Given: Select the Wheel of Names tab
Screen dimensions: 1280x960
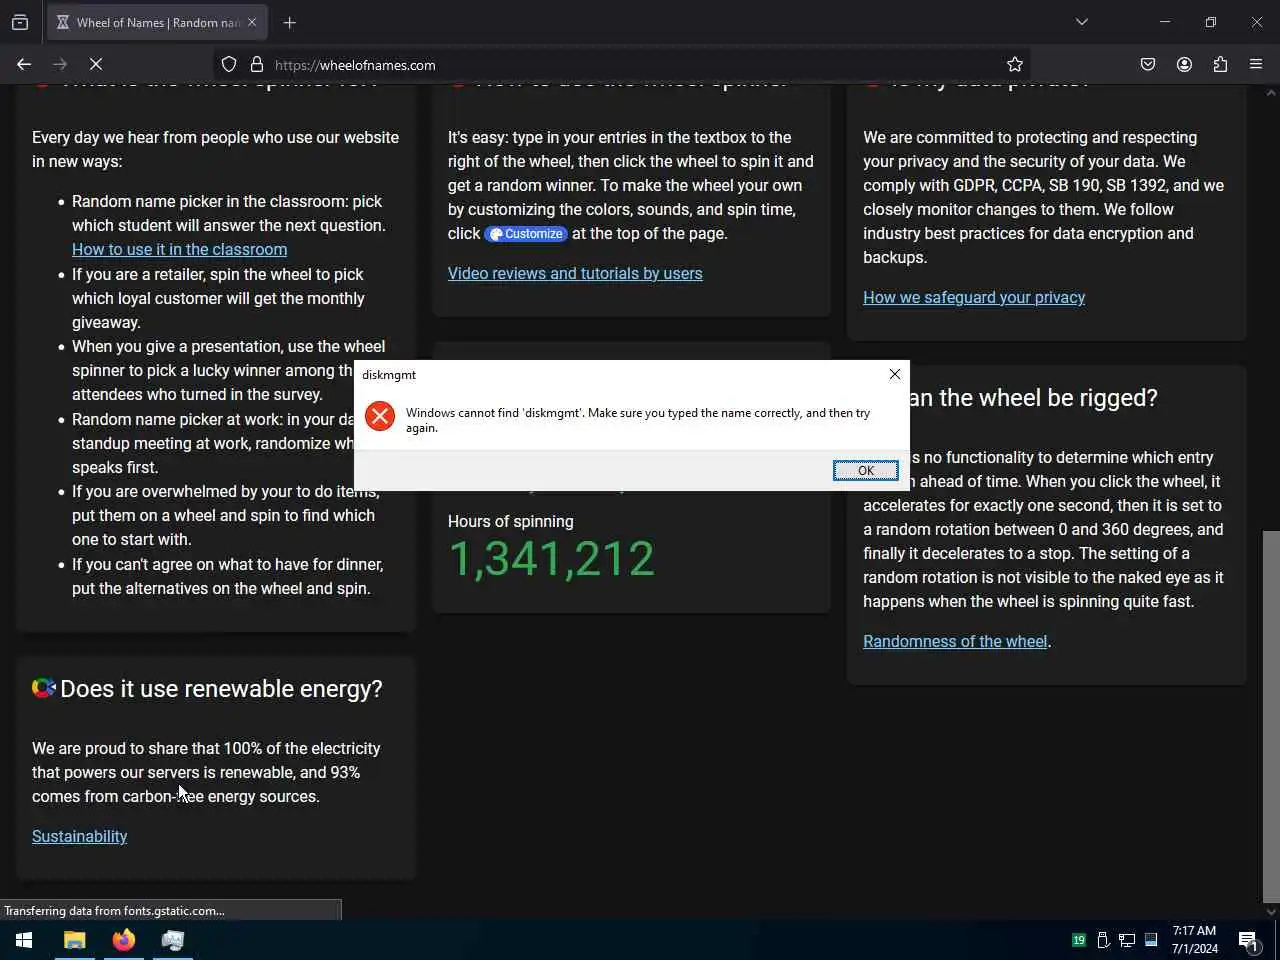Looking at the screenshot, I should pyautogui.click(x=157, y=22).
